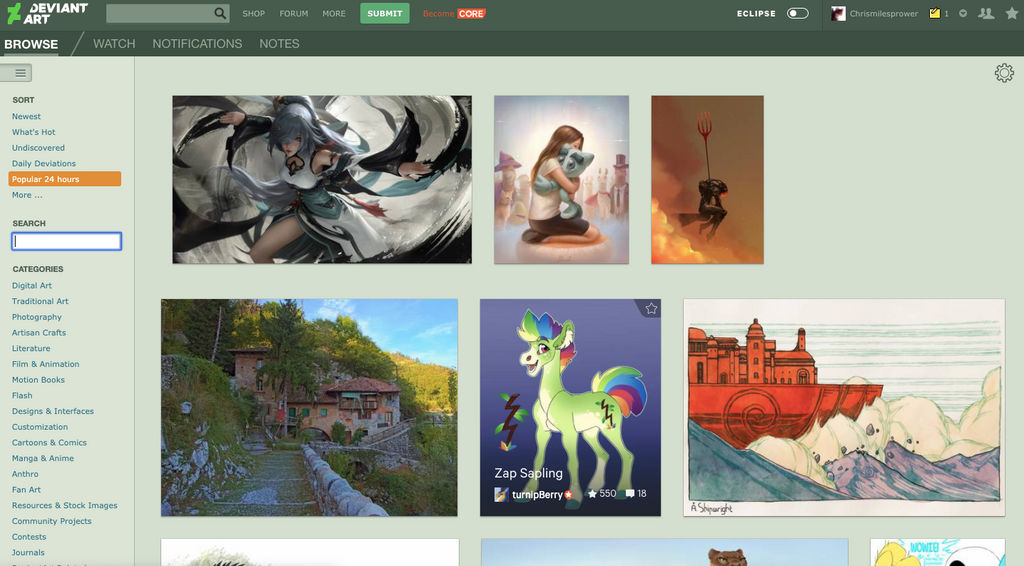Open the Film & Animation category
1024x566 pixels.
pyautogui.click(x=45, y=364)
